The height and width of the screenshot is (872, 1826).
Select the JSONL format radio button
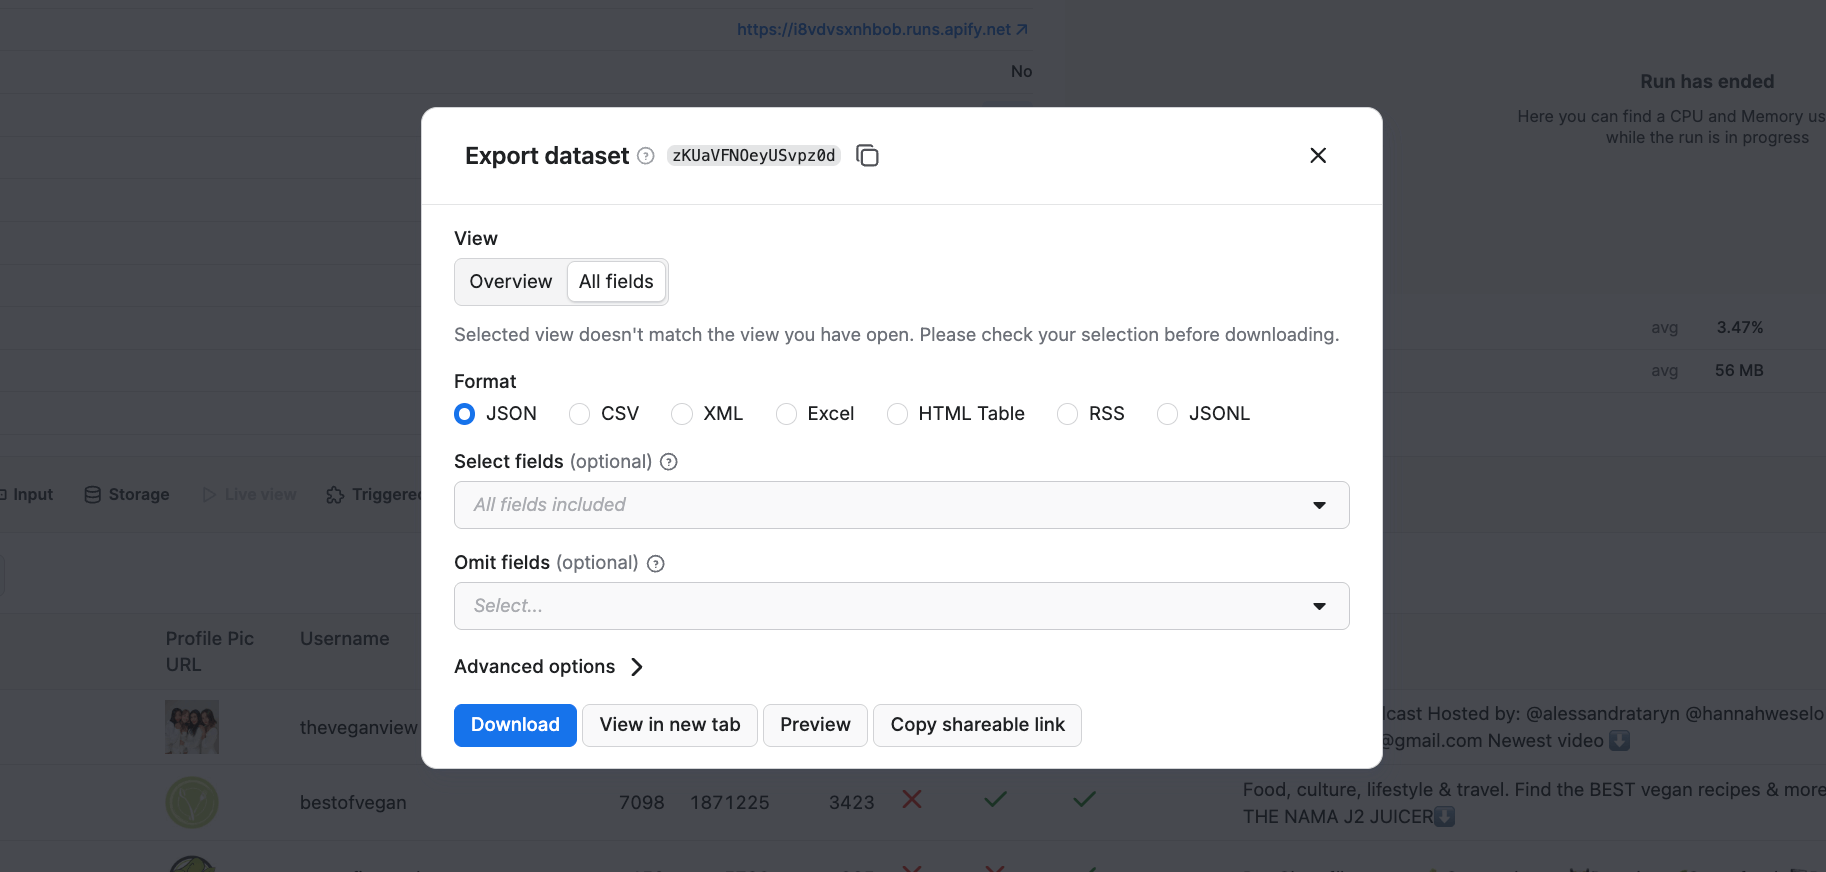(x=1168, y=414)
